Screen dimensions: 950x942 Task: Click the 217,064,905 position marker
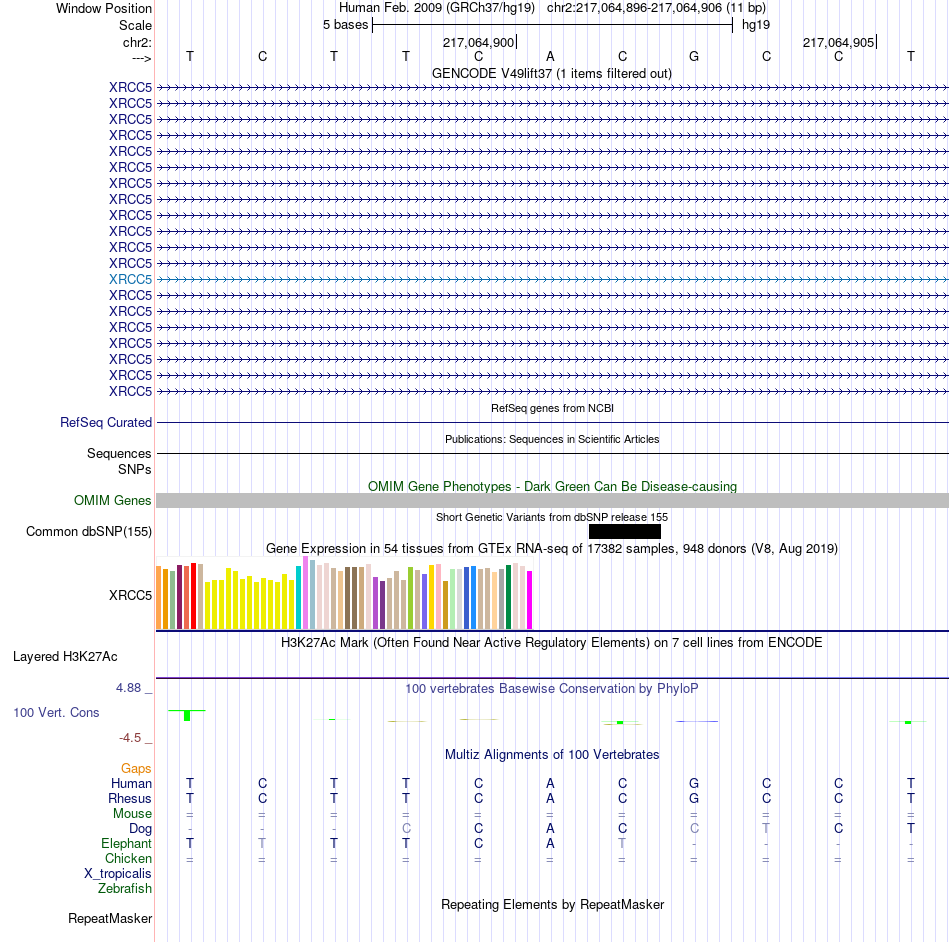point(839,42)
